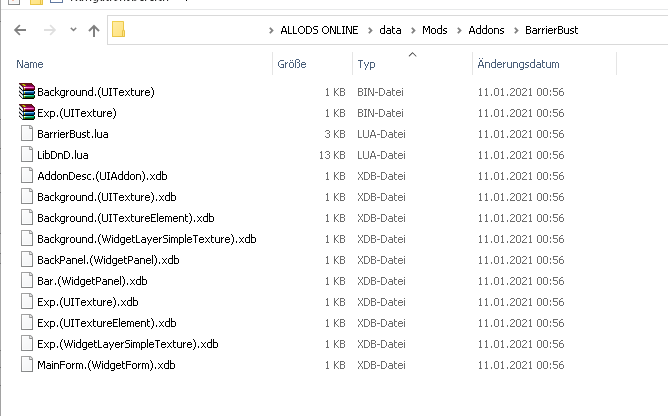The width and height of the screenshot is (668, 416).
Task: Select the Background.(UITexture) archive file icon
Action: click(26, 92)
